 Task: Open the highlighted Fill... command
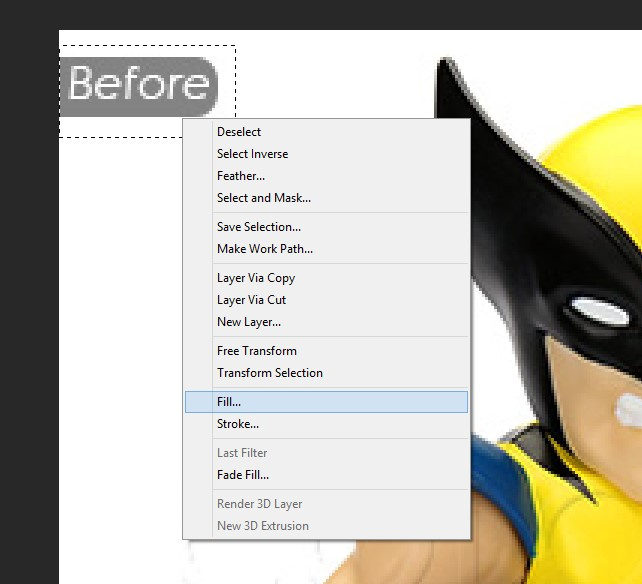coord(229,402)
